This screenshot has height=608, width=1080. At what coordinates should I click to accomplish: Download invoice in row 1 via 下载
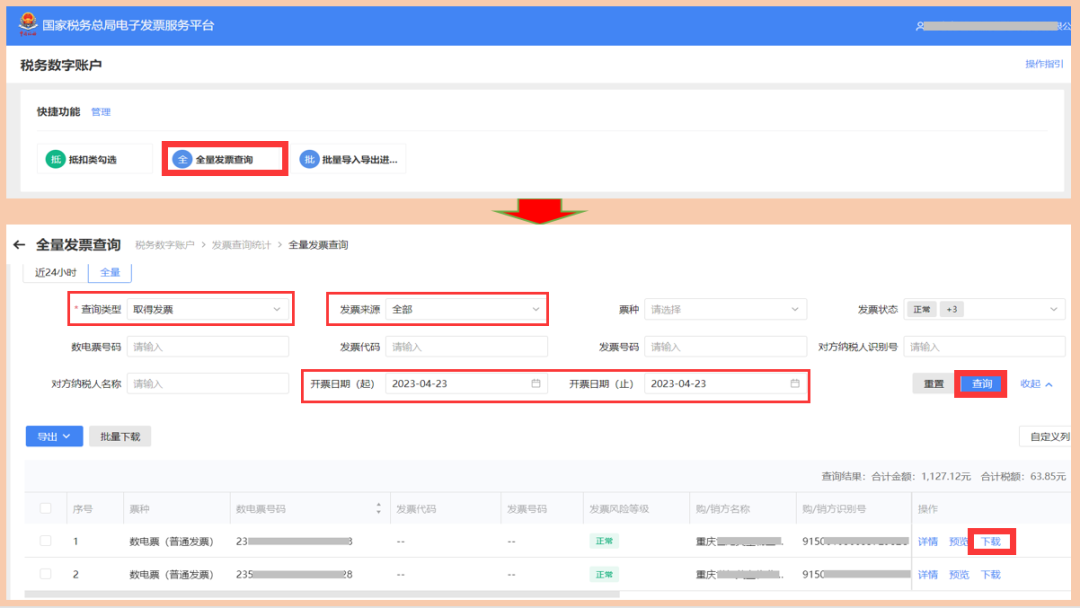coord(990,542)
